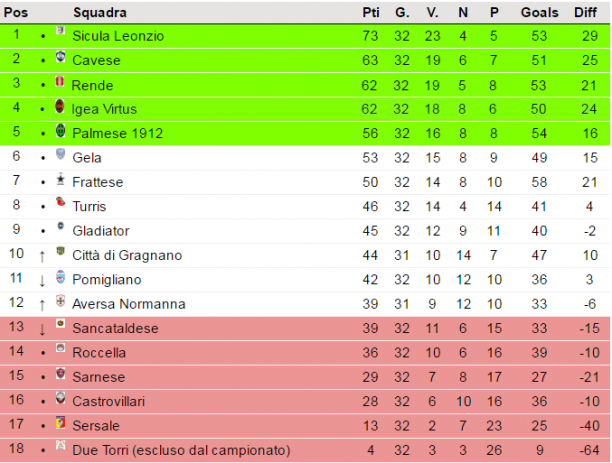The height and width of the screenshot is (463, 612).
Task: Click the Squadra column header
Action: coord(100,12)
